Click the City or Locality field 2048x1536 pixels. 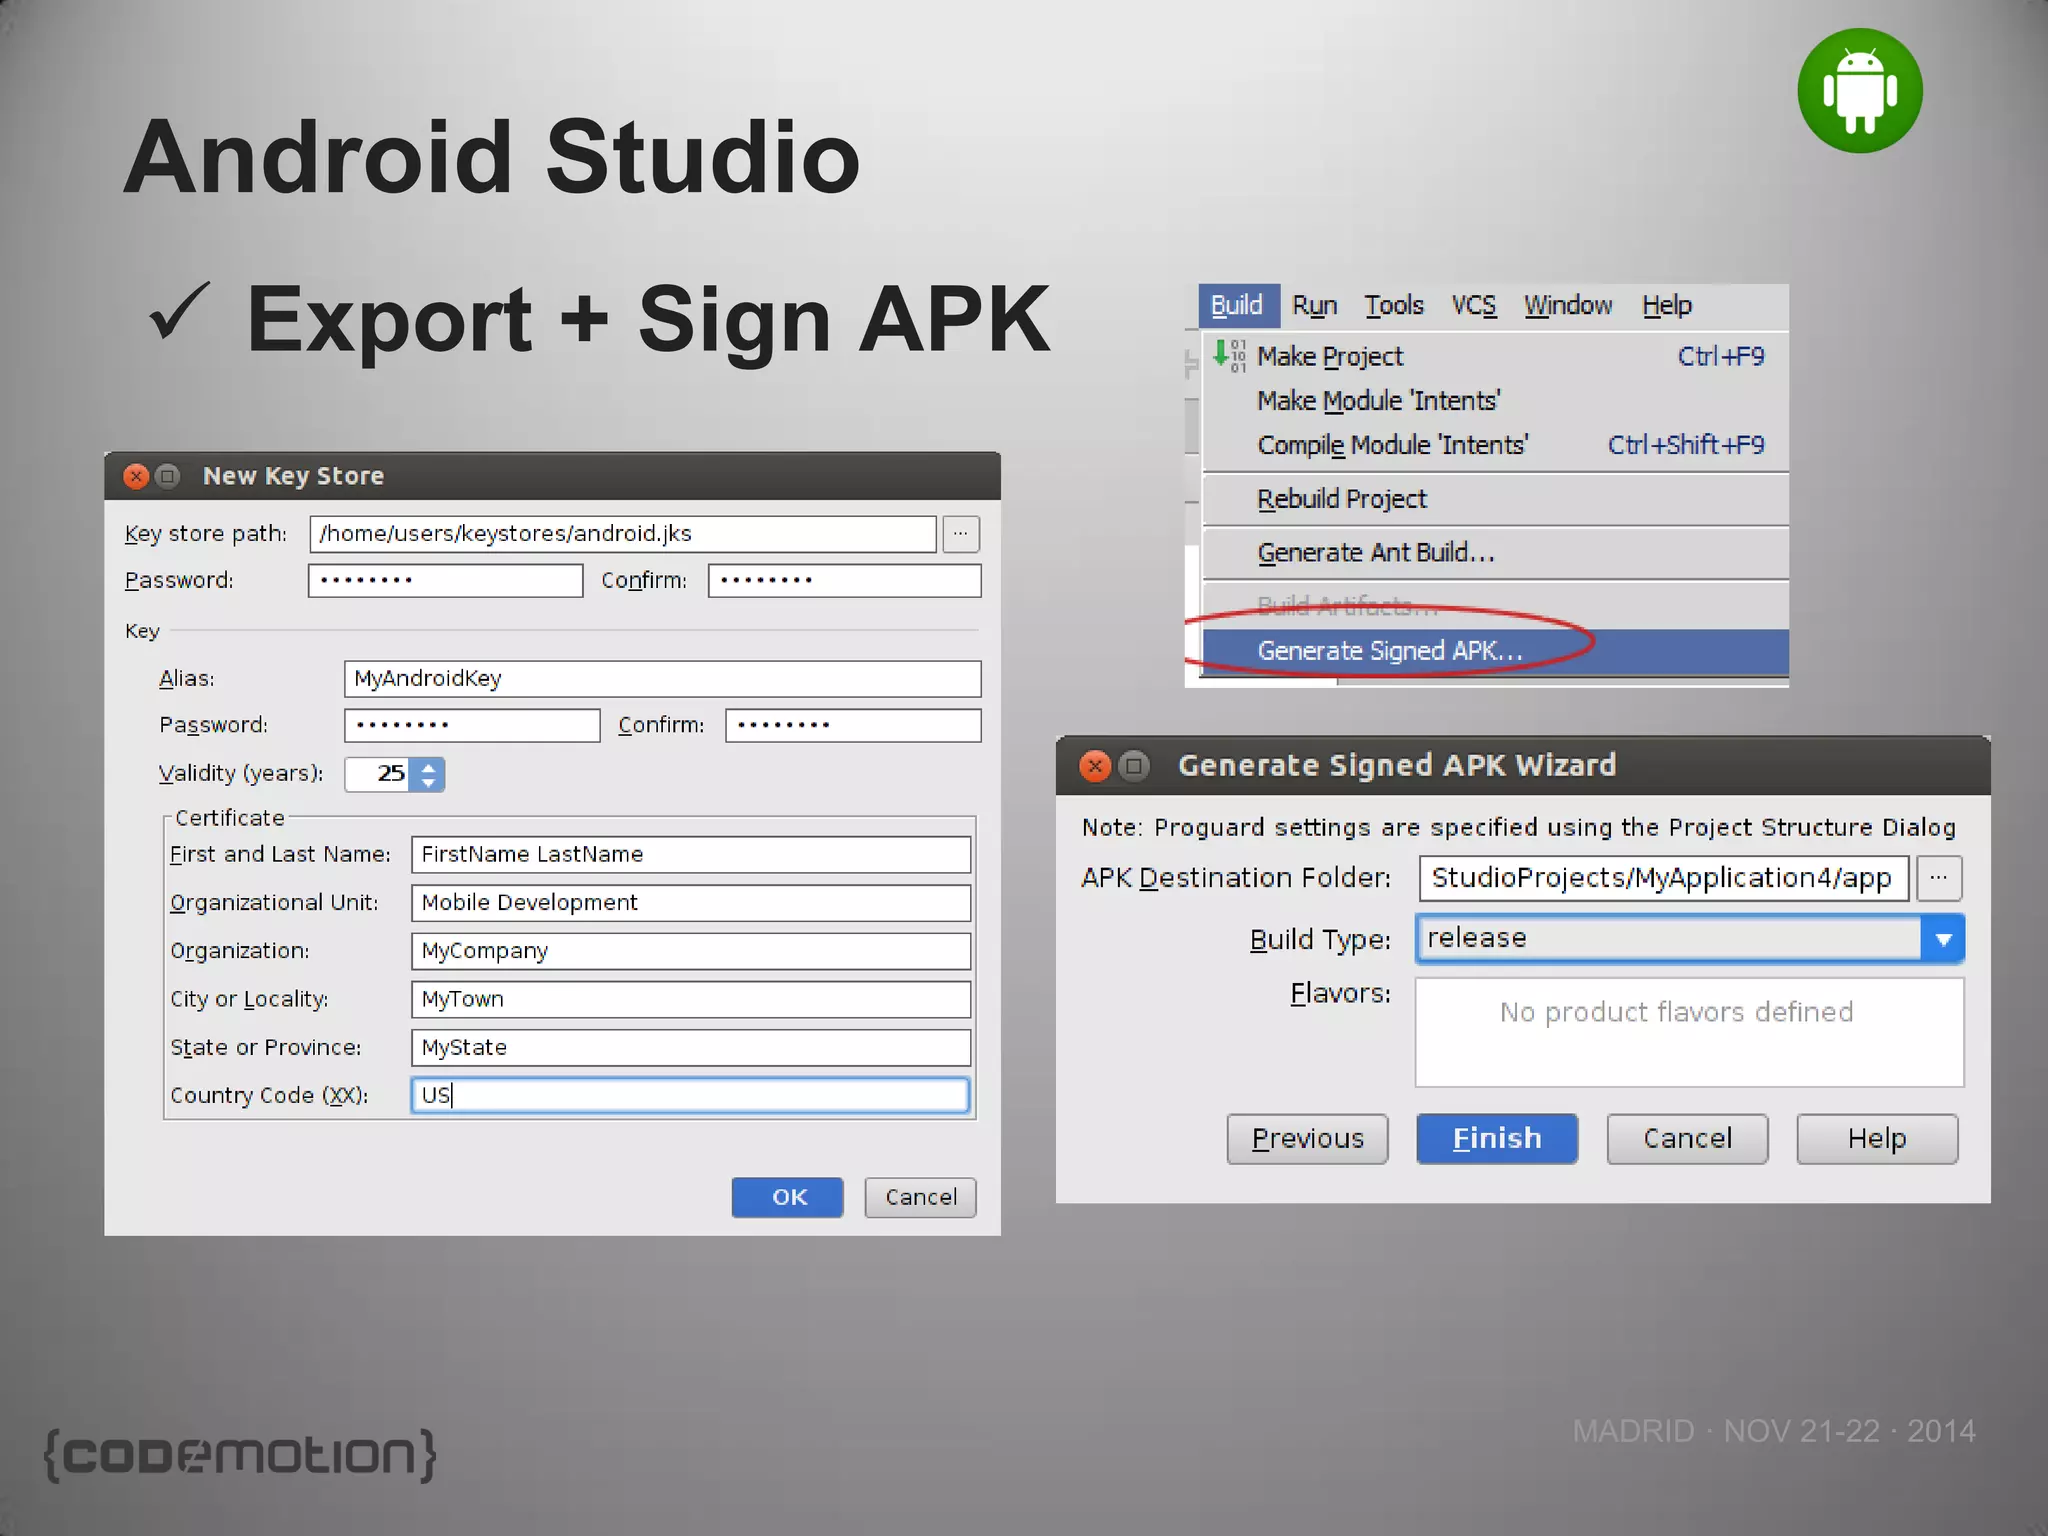click(691, 1000)
